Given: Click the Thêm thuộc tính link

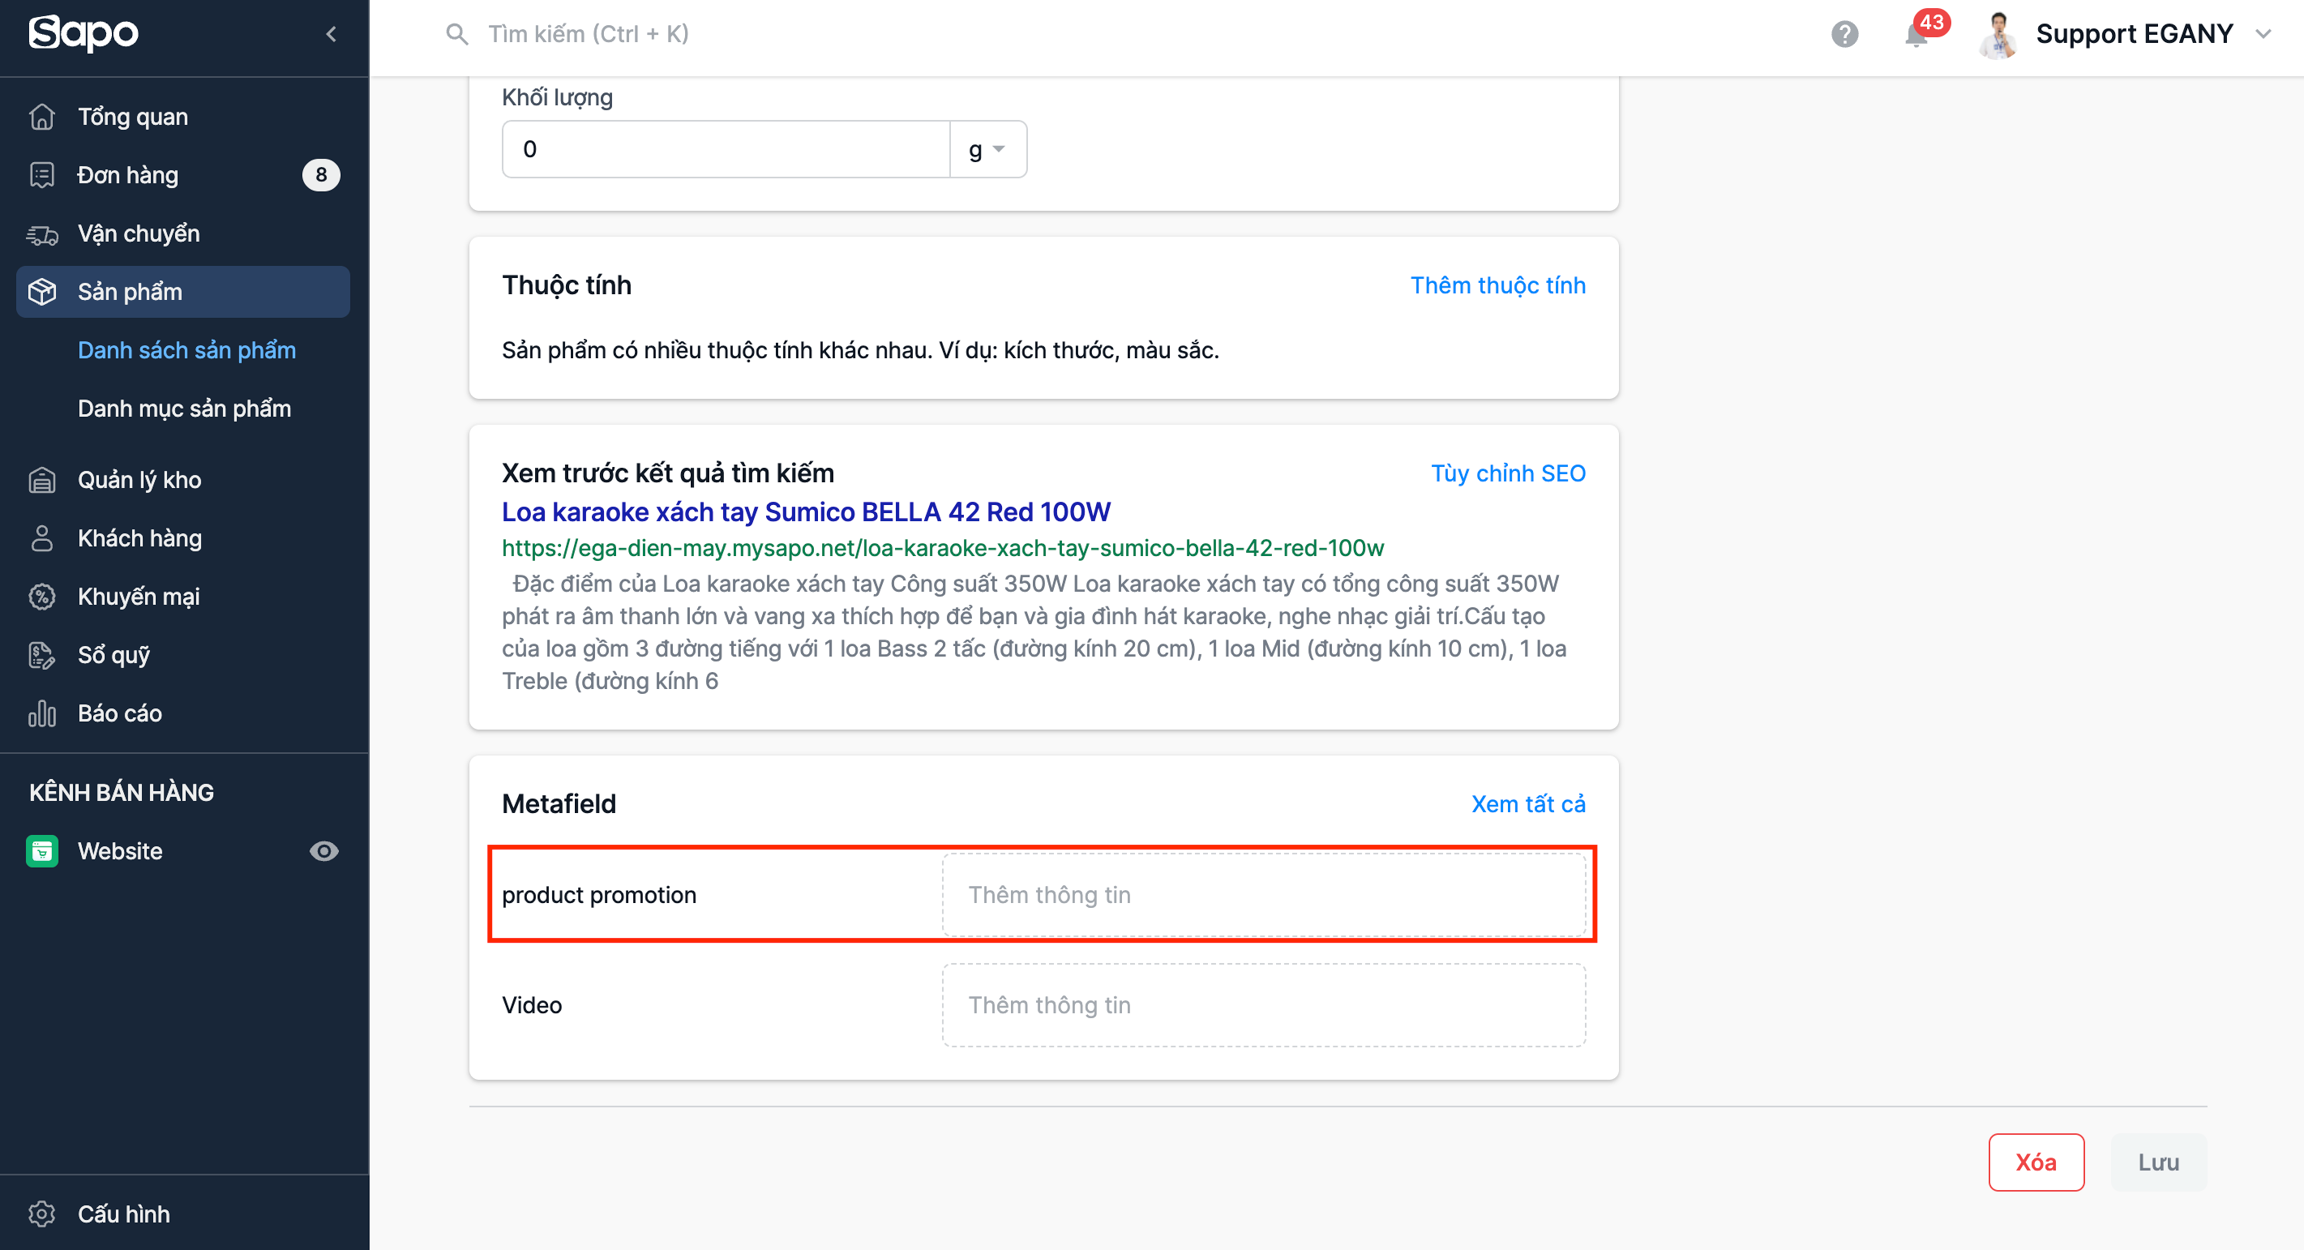Looking at the screenshot, I should click(x=1497, y=286).
